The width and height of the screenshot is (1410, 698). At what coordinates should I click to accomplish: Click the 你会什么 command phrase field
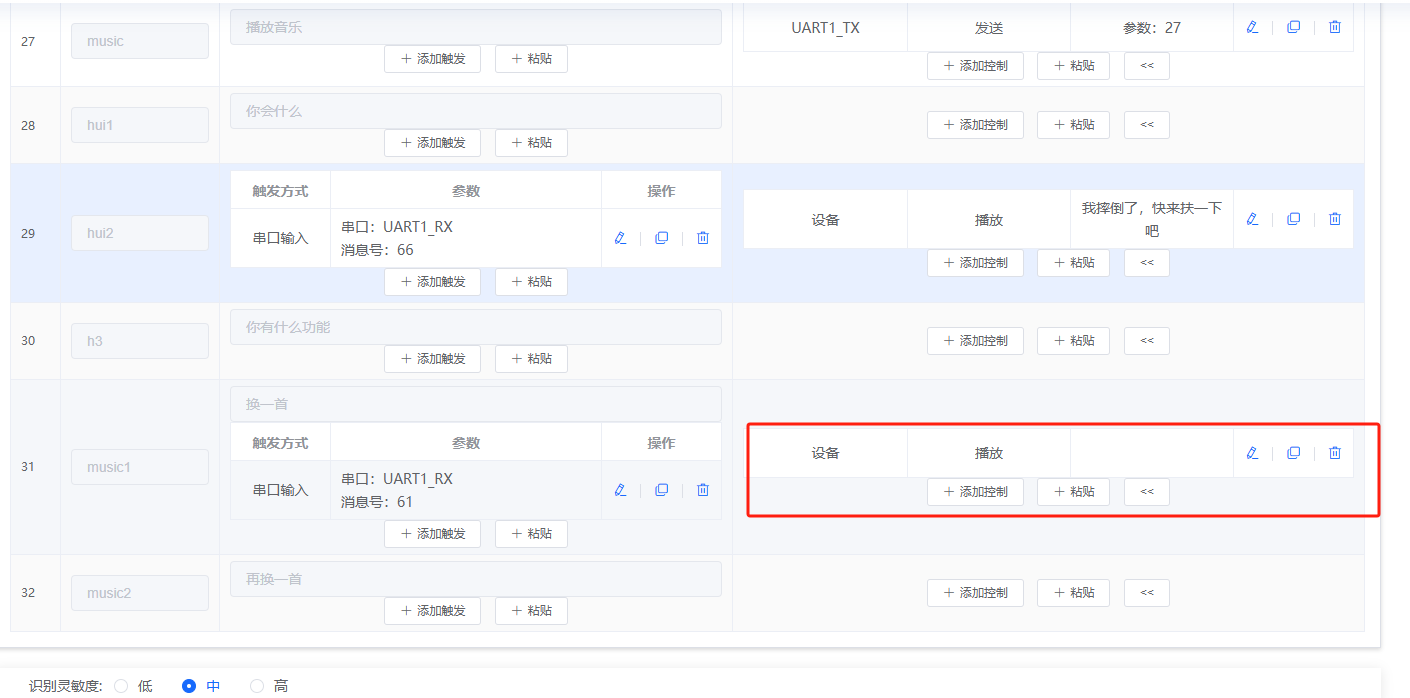[475, 111]
